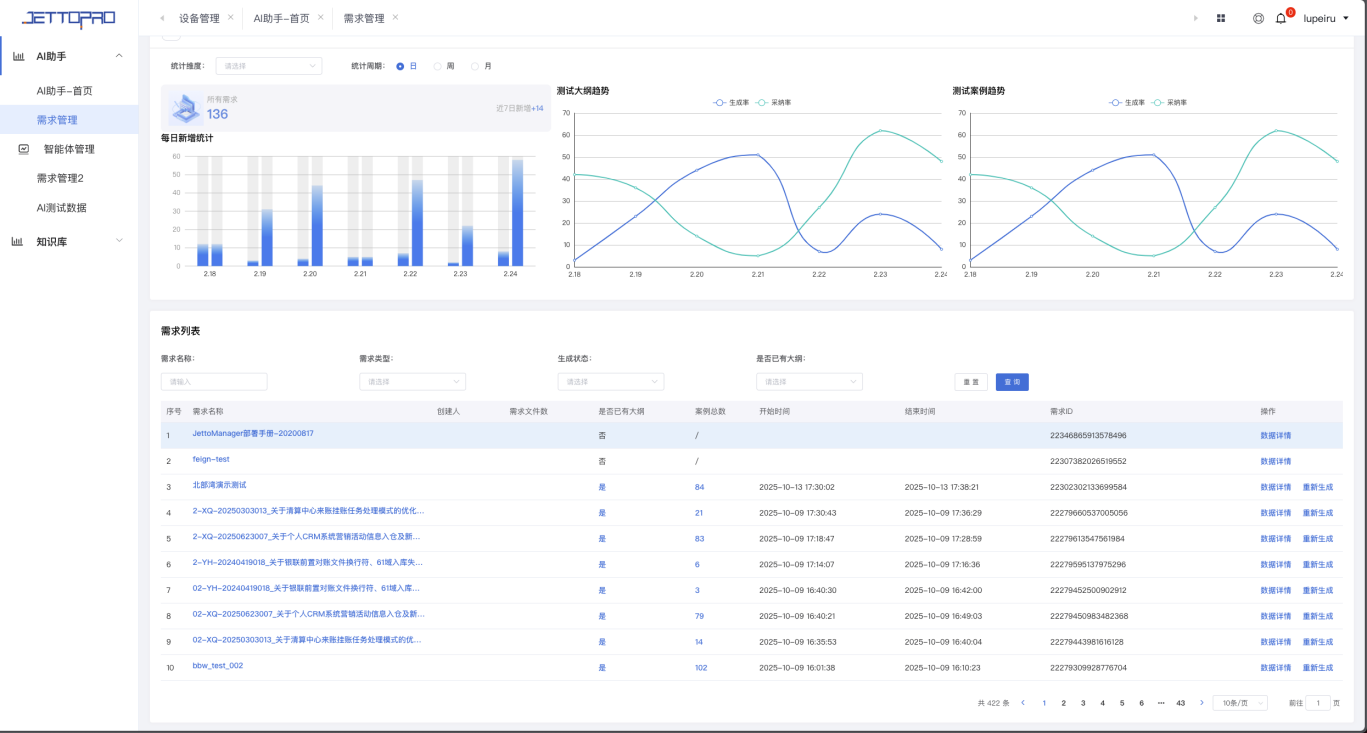Toggle 生成率 legend in 测试大纲趋势 chart
1367x733 pixels.
click(731, 102)
